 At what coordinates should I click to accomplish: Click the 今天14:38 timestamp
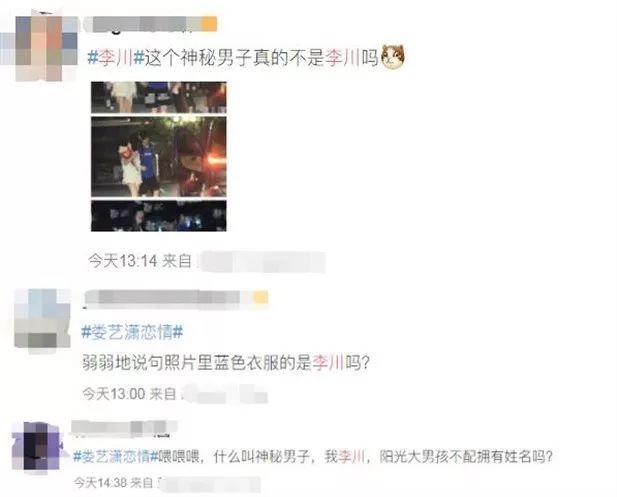tap(100, 482)
